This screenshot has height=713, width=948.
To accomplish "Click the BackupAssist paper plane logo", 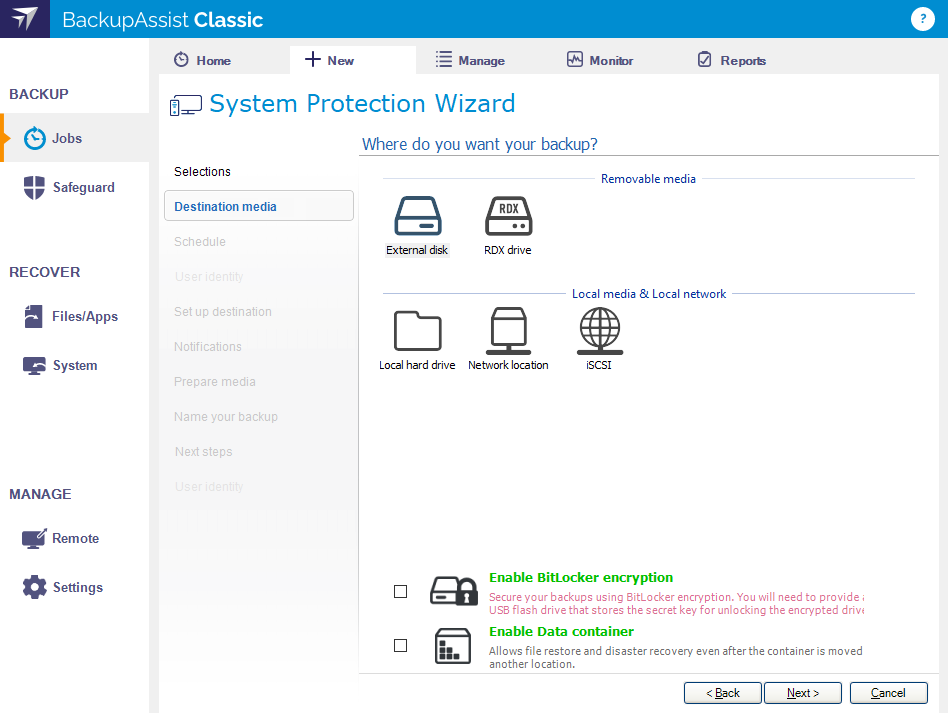I will pos(25,19).
